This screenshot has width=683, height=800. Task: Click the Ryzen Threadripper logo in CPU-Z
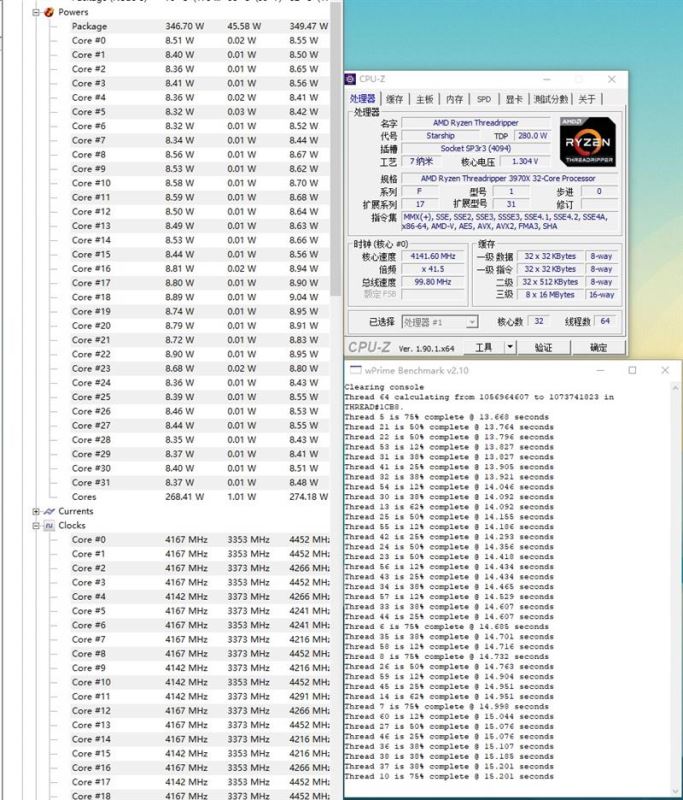tap(588, 142)
